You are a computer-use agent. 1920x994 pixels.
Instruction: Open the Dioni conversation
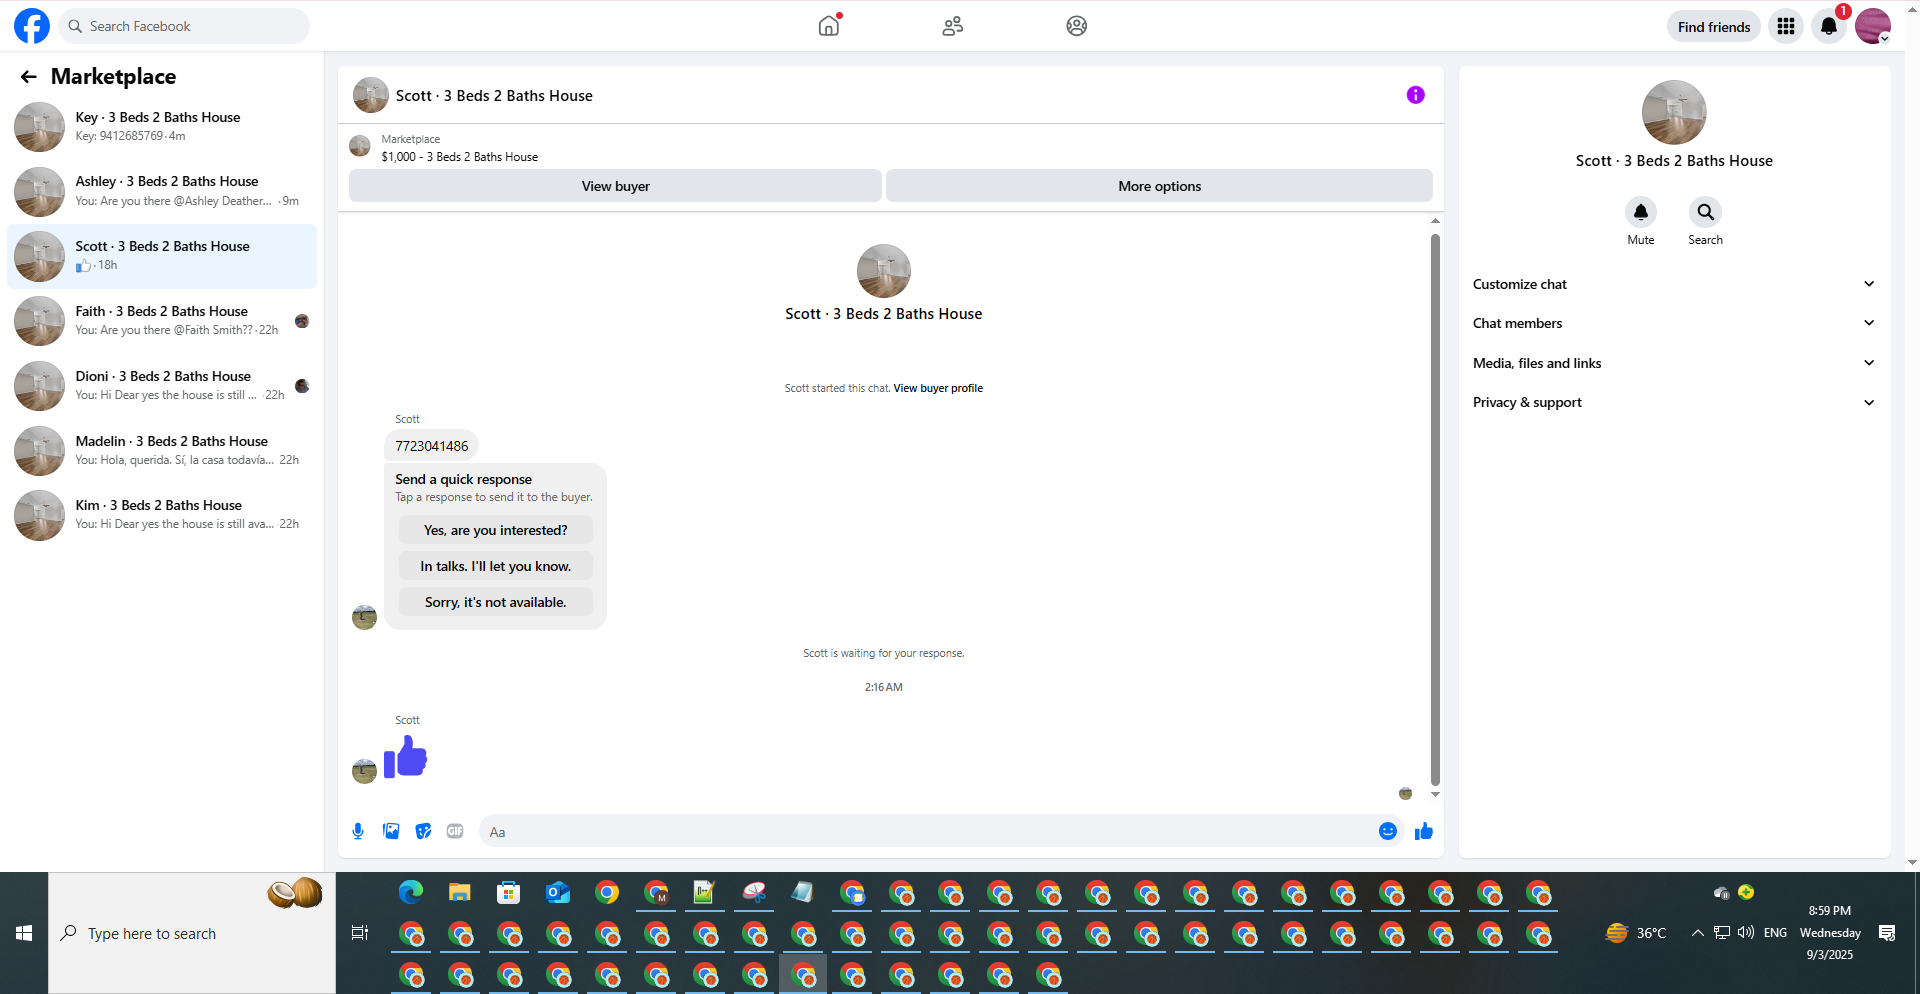click(x=162, y=386)
